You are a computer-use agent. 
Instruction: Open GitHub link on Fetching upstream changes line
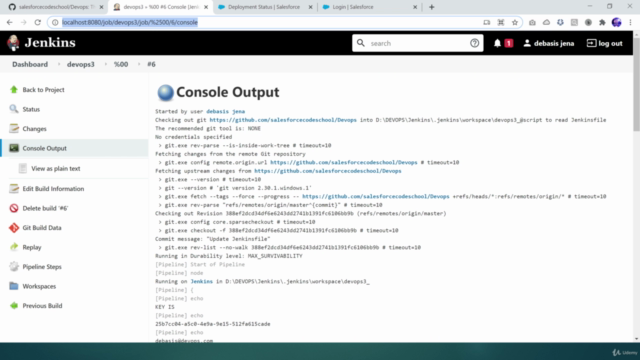[x=328, y=171]
